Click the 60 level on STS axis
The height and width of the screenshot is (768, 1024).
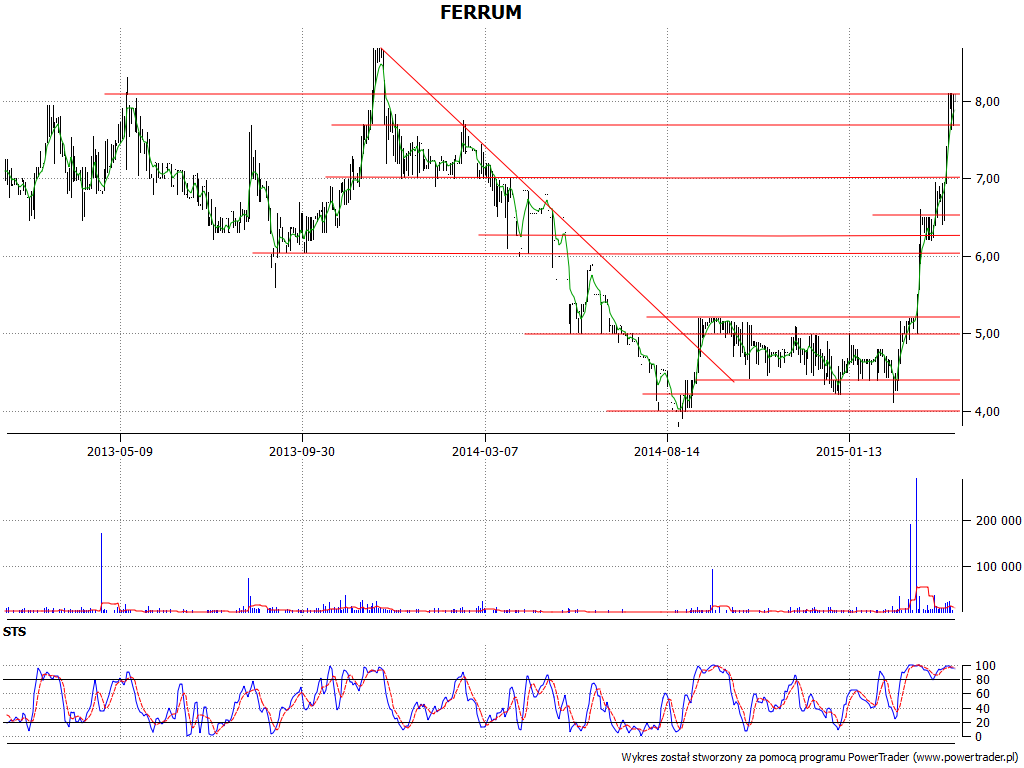pos(985,694)
